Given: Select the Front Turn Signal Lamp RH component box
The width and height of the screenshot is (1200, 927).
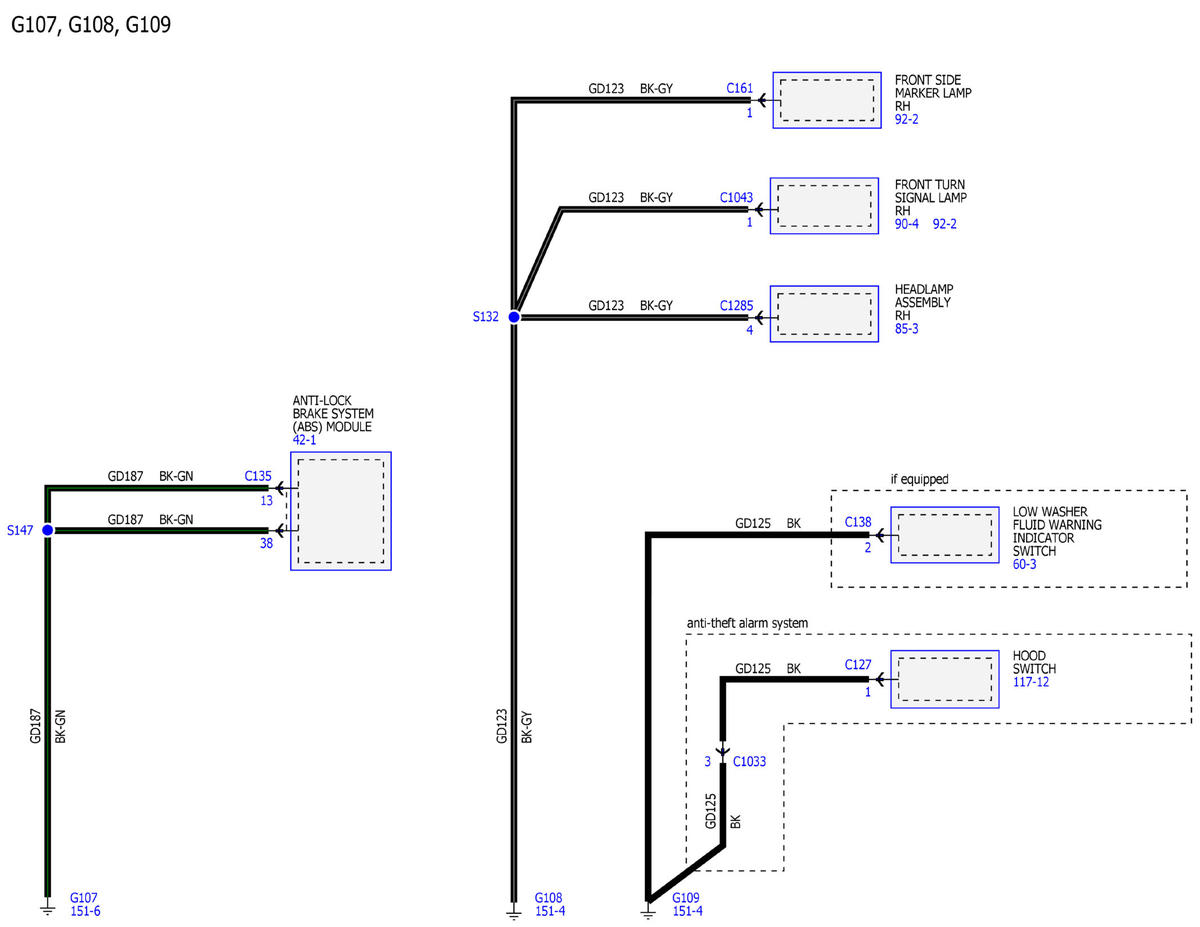Looking at the screenshot, I should (825, 206).
